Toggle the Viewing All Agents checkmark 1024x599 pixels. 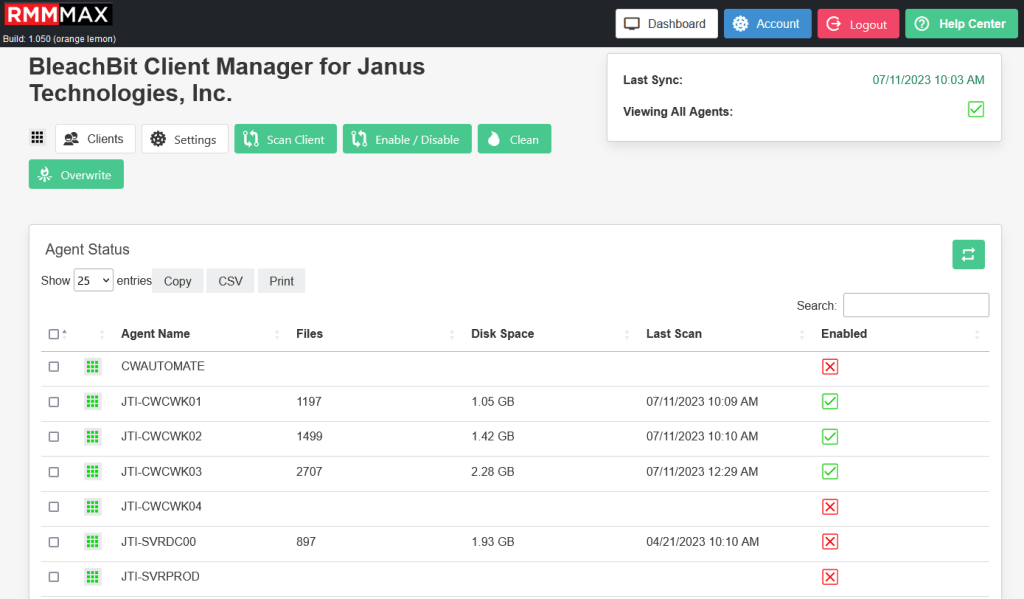coord(976,110)
